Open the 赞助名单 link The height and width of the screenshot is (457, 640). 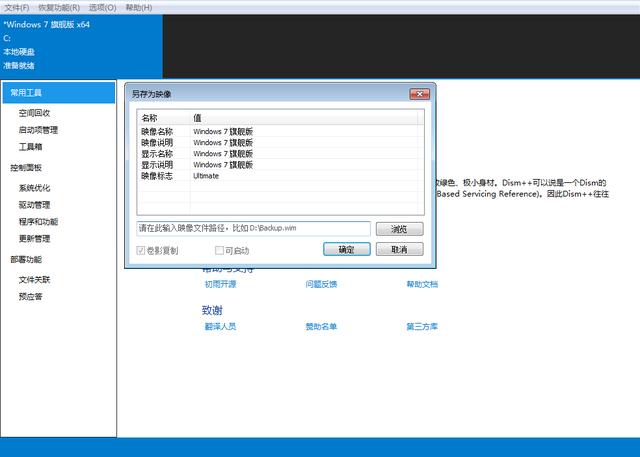321,326
